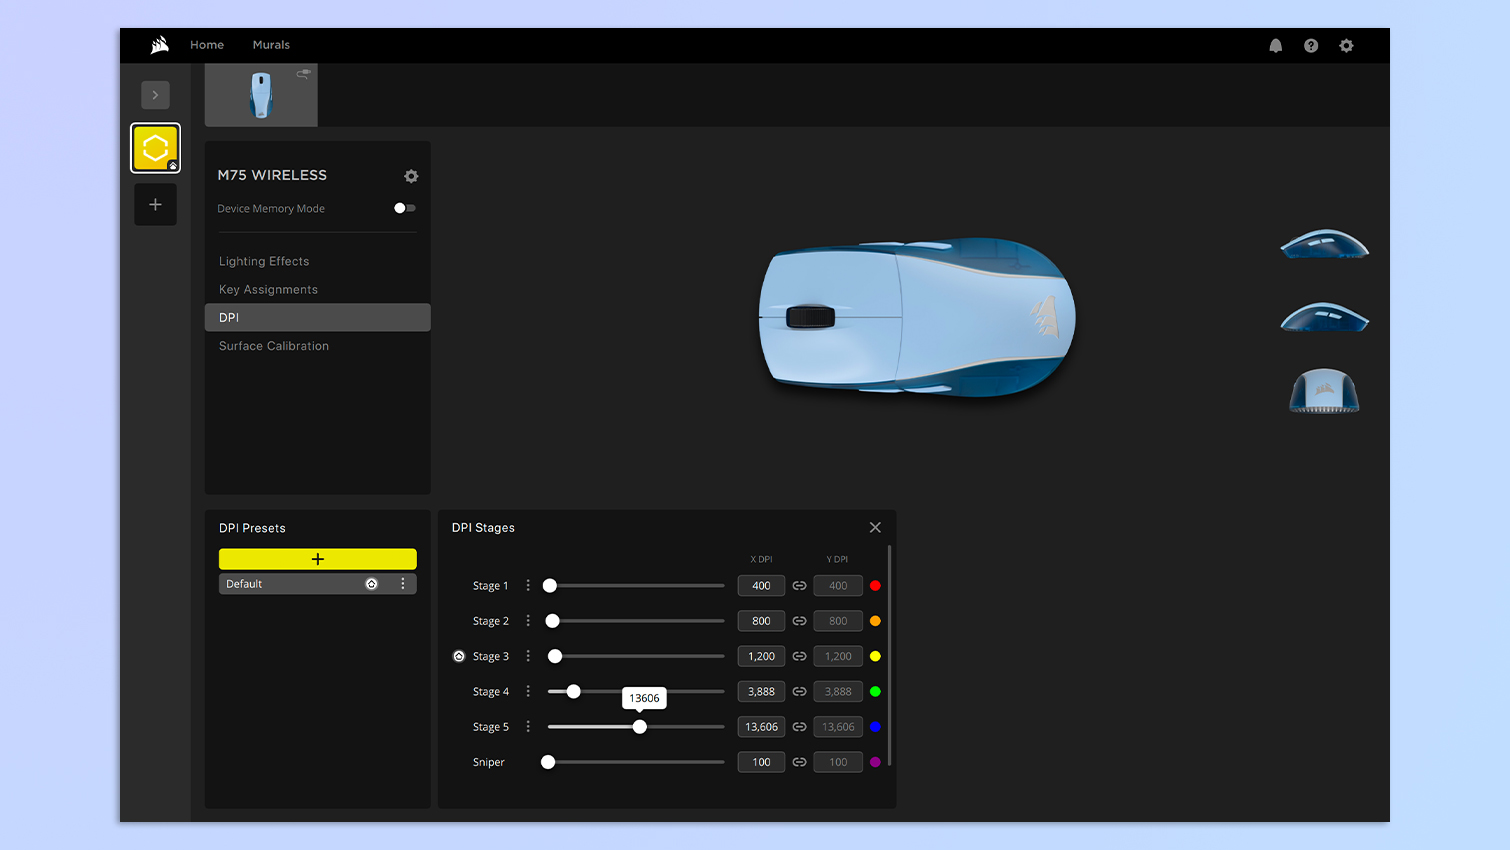This screenshot has height=850, width=1510.
Task: Click the Stage 2 orange color swatch
Action: tap(875, 621)
